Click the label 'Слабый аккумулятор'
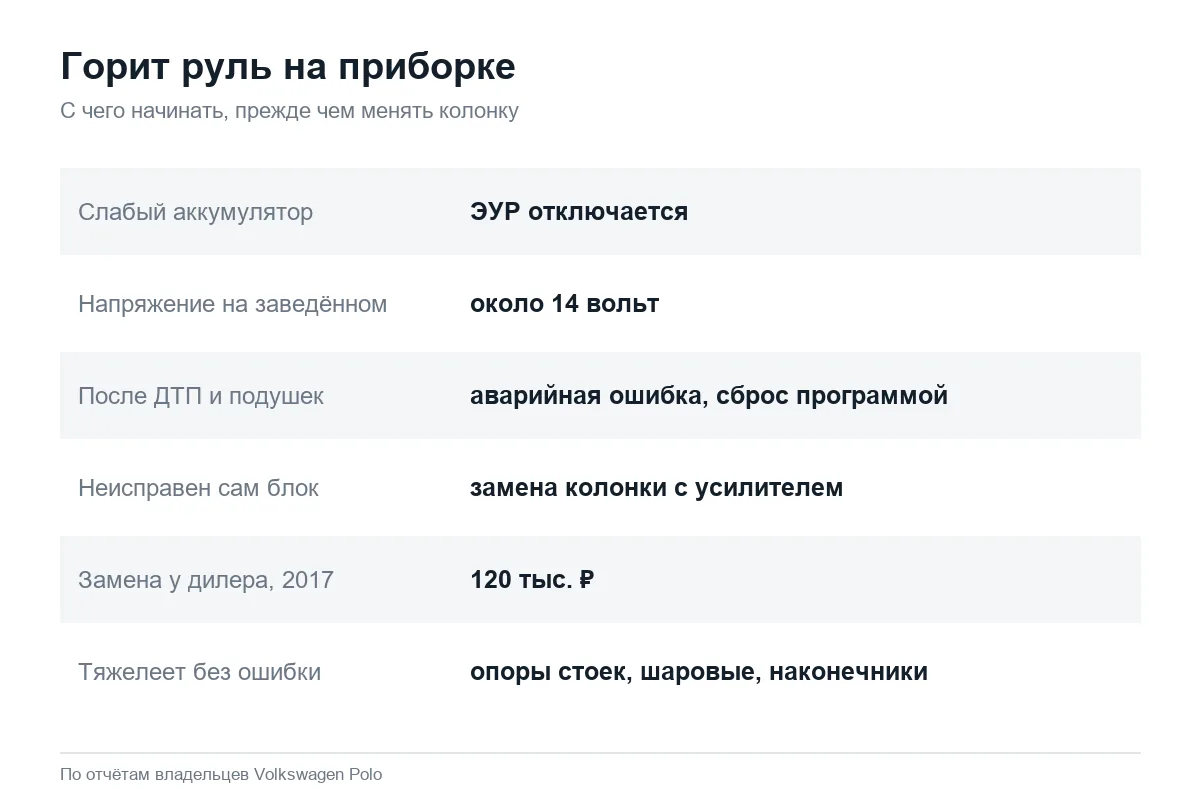The height and width of the screenshot is (800, 1200). [195, 212]
